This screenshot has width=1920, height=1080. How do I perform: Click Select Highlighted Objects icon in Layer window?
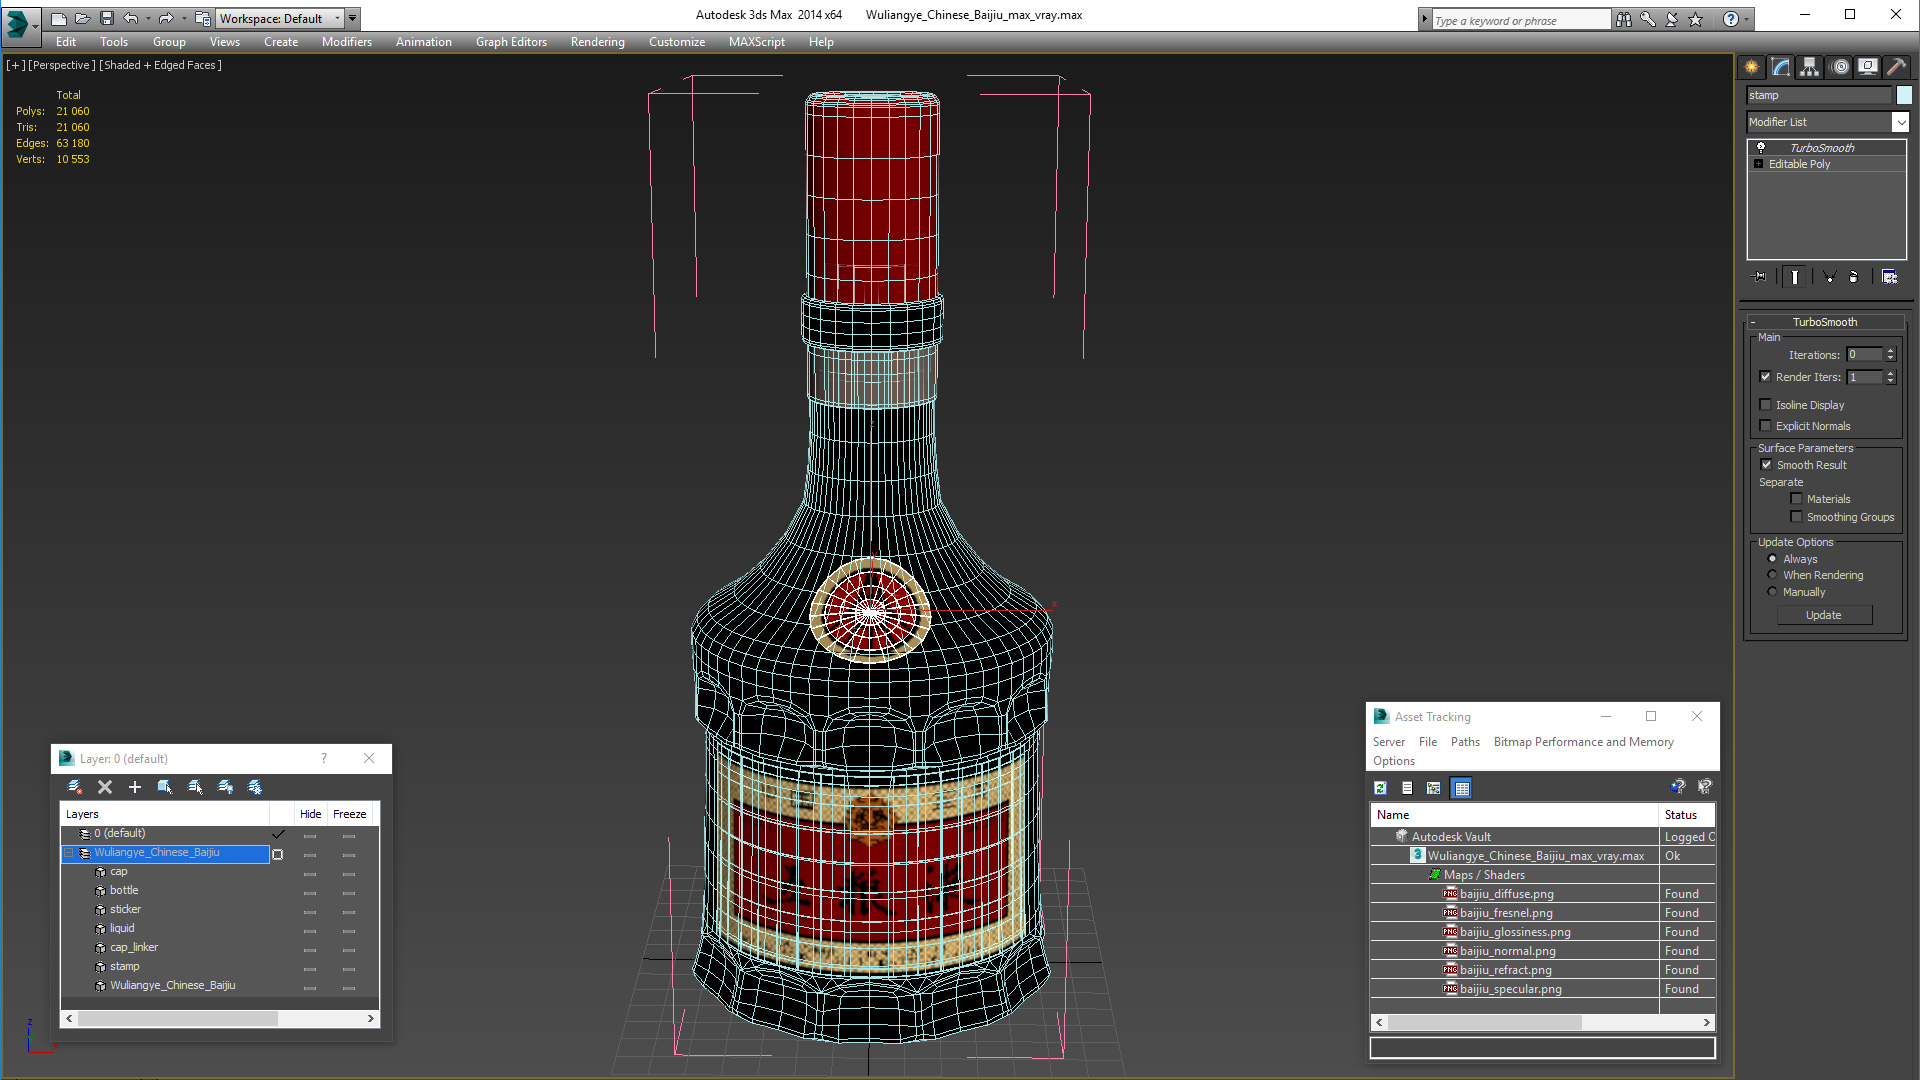point(165,787)
